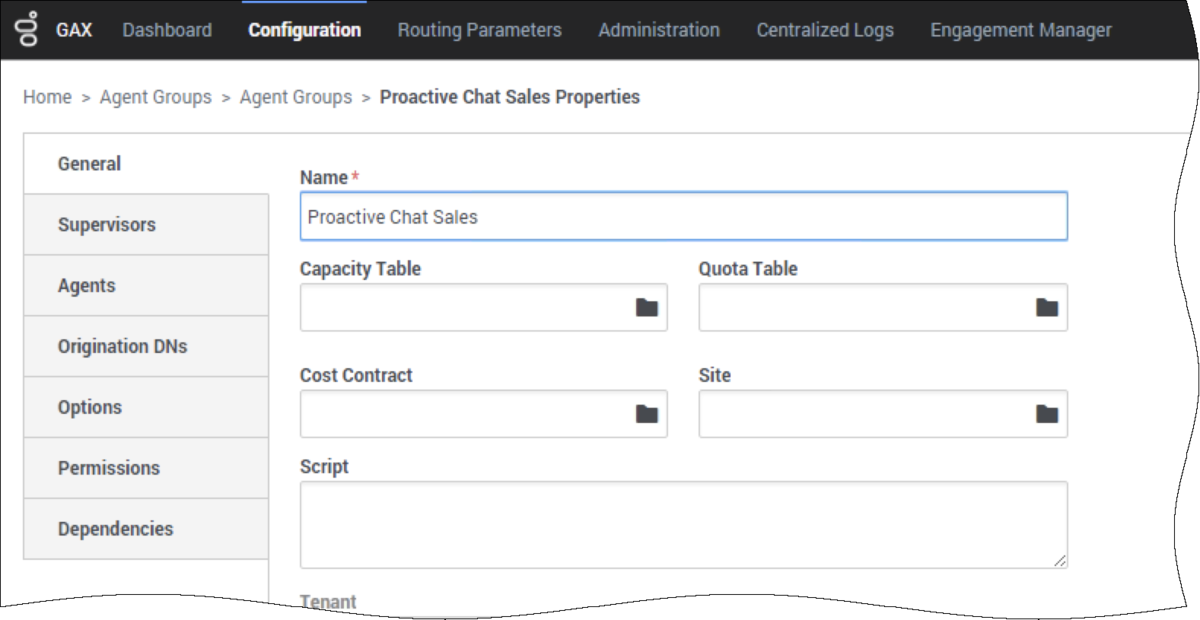Open the Dashboard menu

pos(167,30)
